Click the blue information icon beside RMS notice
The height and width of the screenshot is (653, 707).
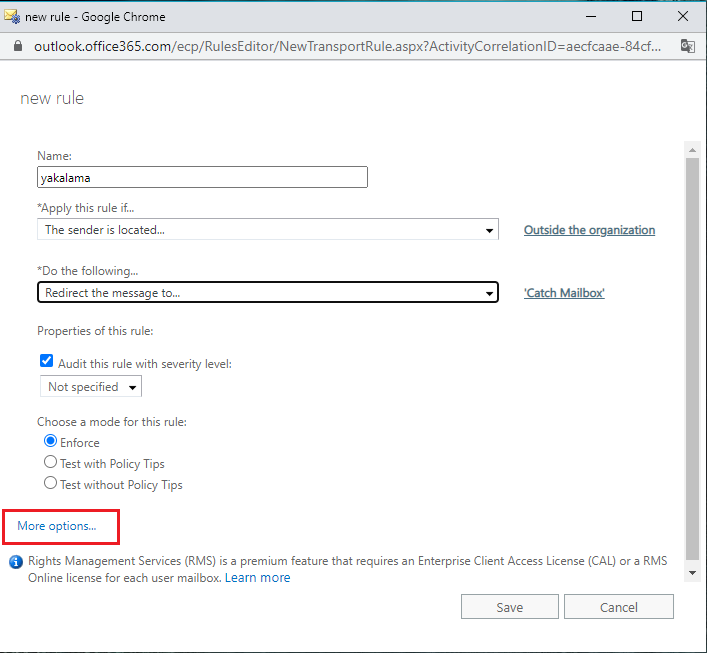click(16, 562)
